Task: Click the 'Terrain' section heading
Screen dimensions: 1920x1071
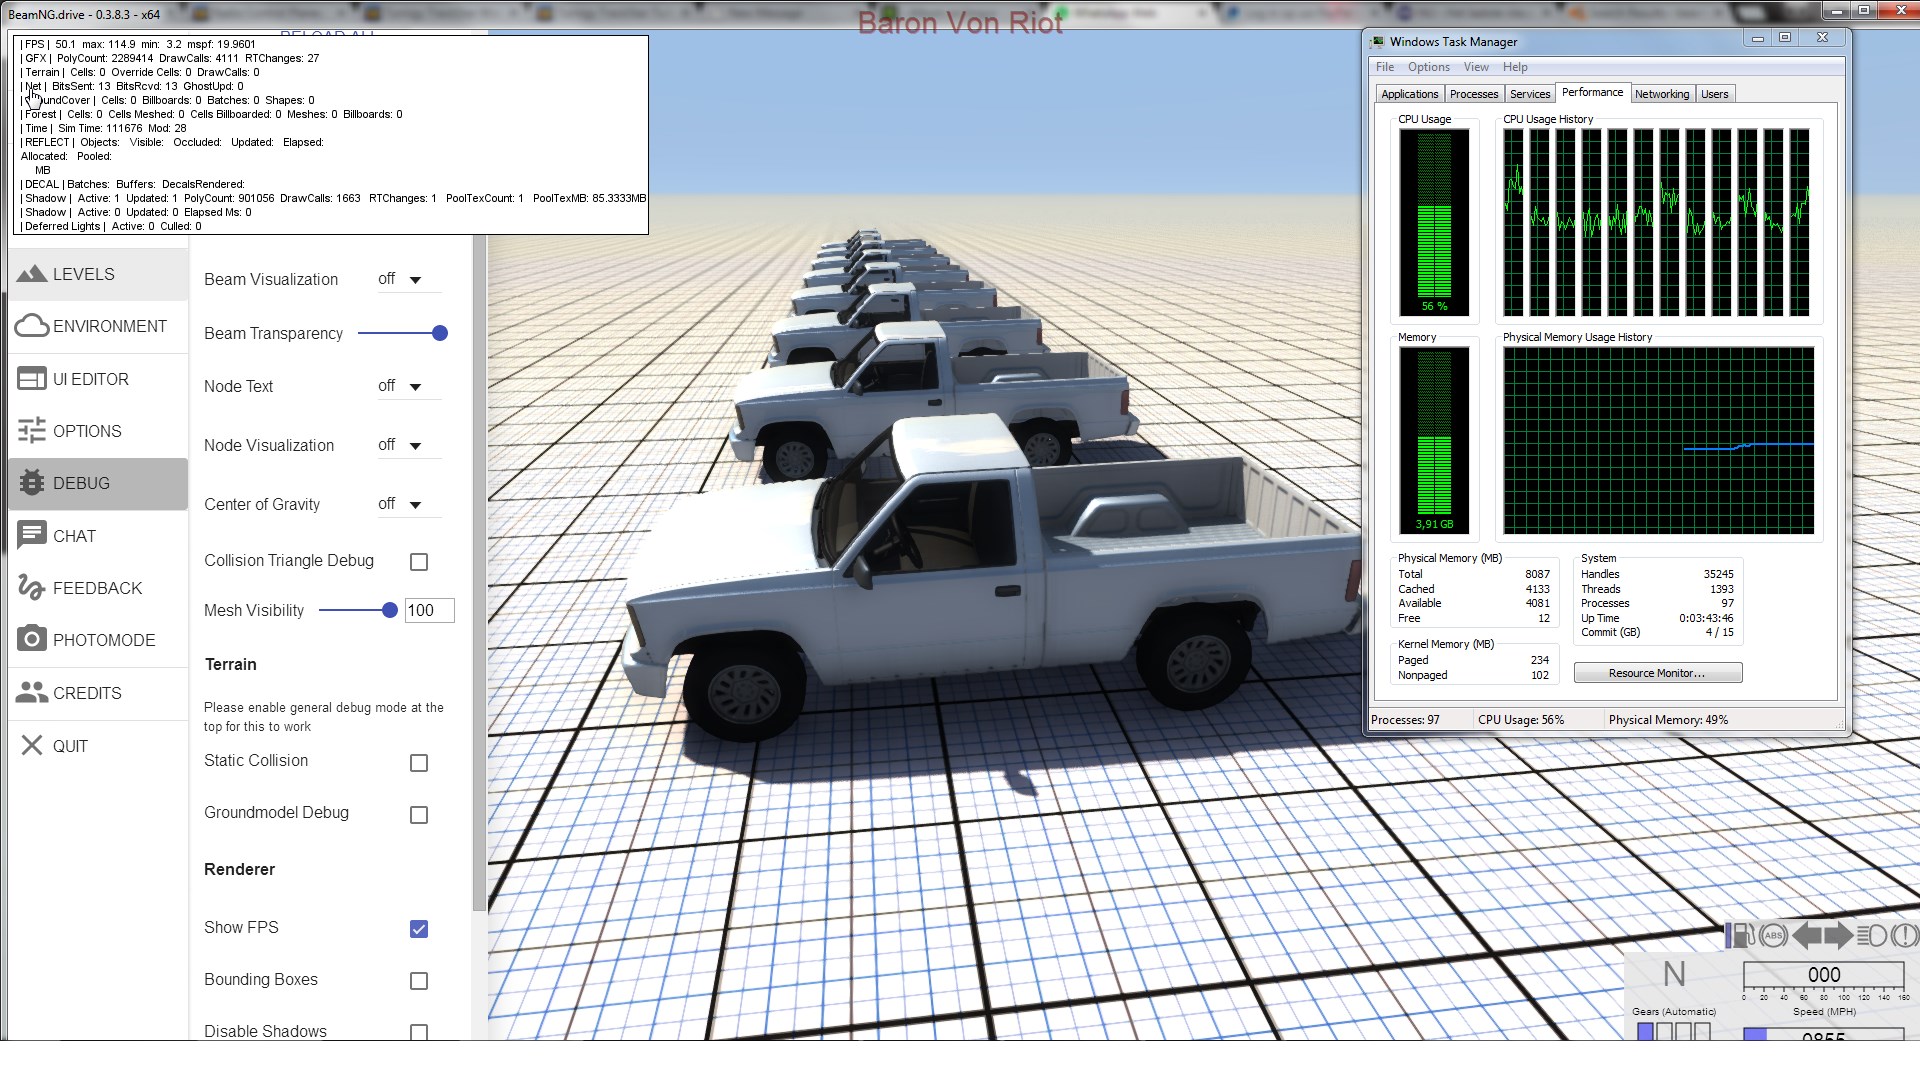Action: (231, 664)
